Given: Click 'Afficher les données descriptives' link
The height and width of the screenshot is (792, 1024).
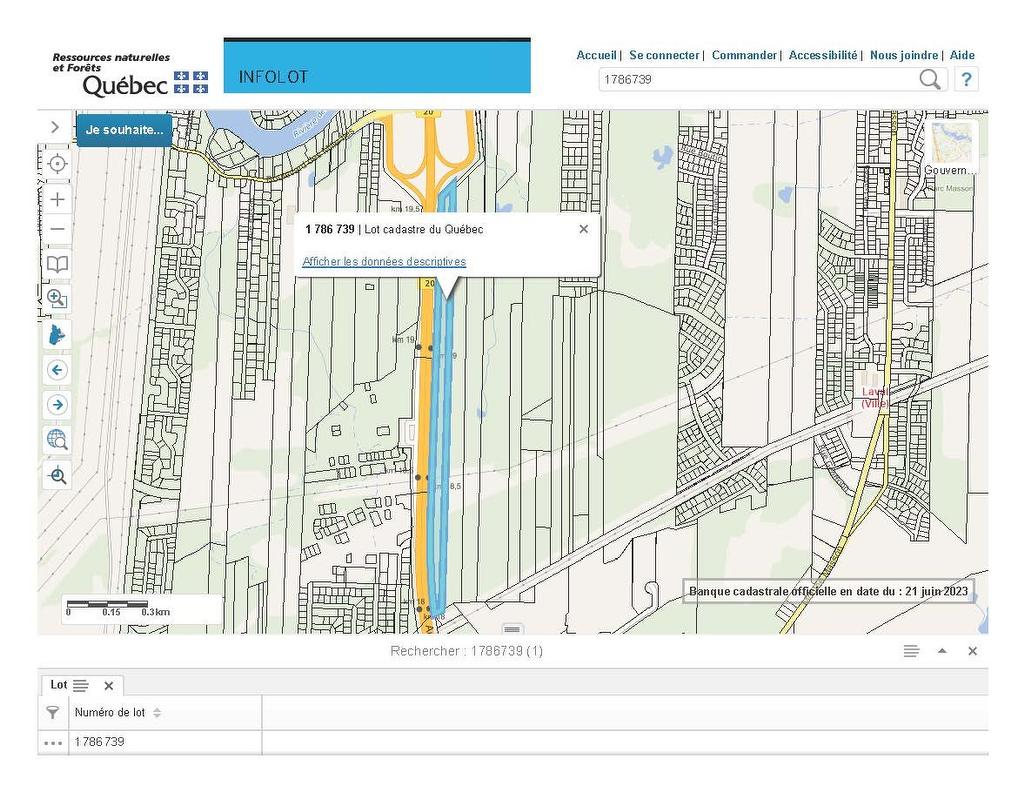Looking at the screenshot, I should pos(384,262).
